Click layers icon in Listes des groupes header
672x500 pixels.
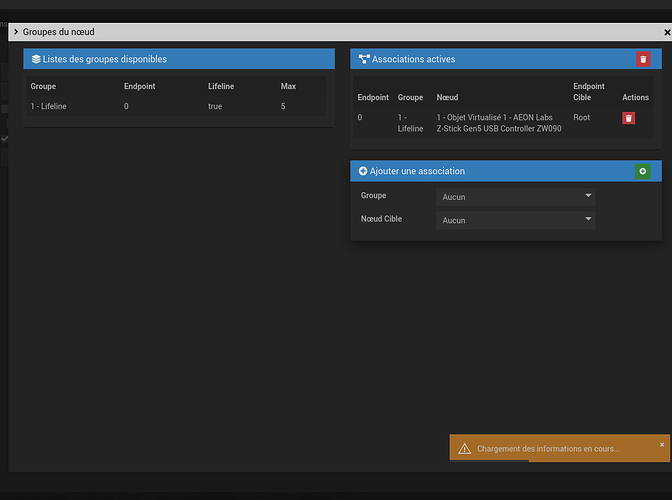[x=36, y=59]
